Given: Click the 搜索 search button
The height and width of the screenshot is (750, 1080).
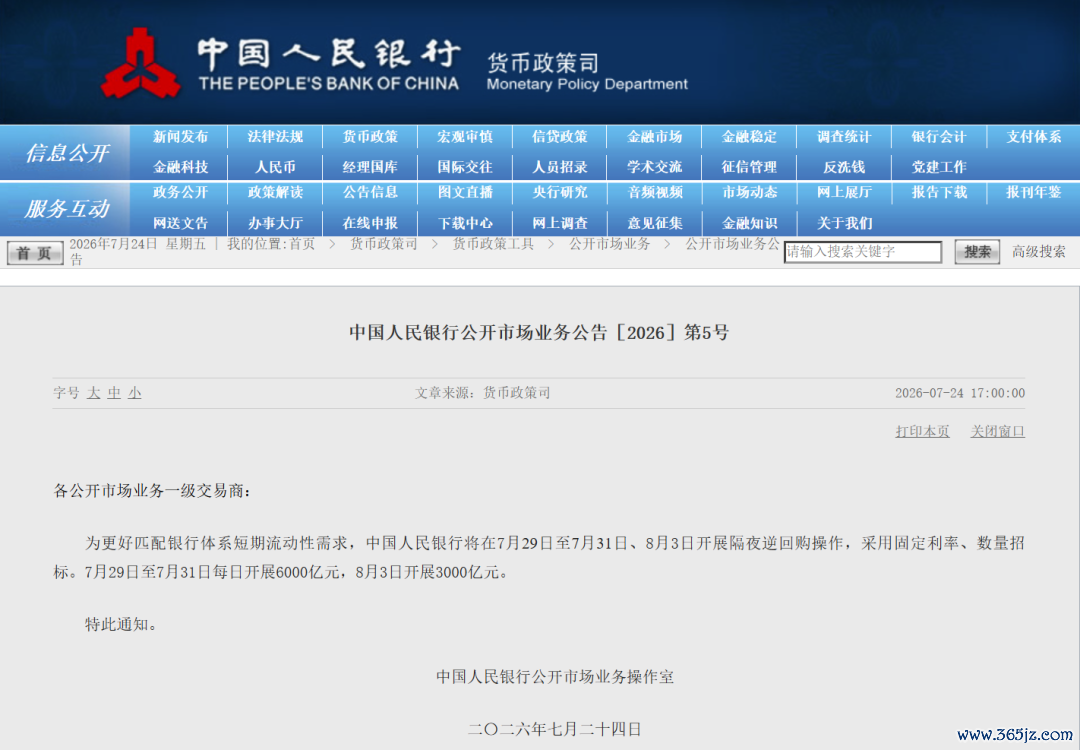Looking at the screenshot, I should 977,252.
